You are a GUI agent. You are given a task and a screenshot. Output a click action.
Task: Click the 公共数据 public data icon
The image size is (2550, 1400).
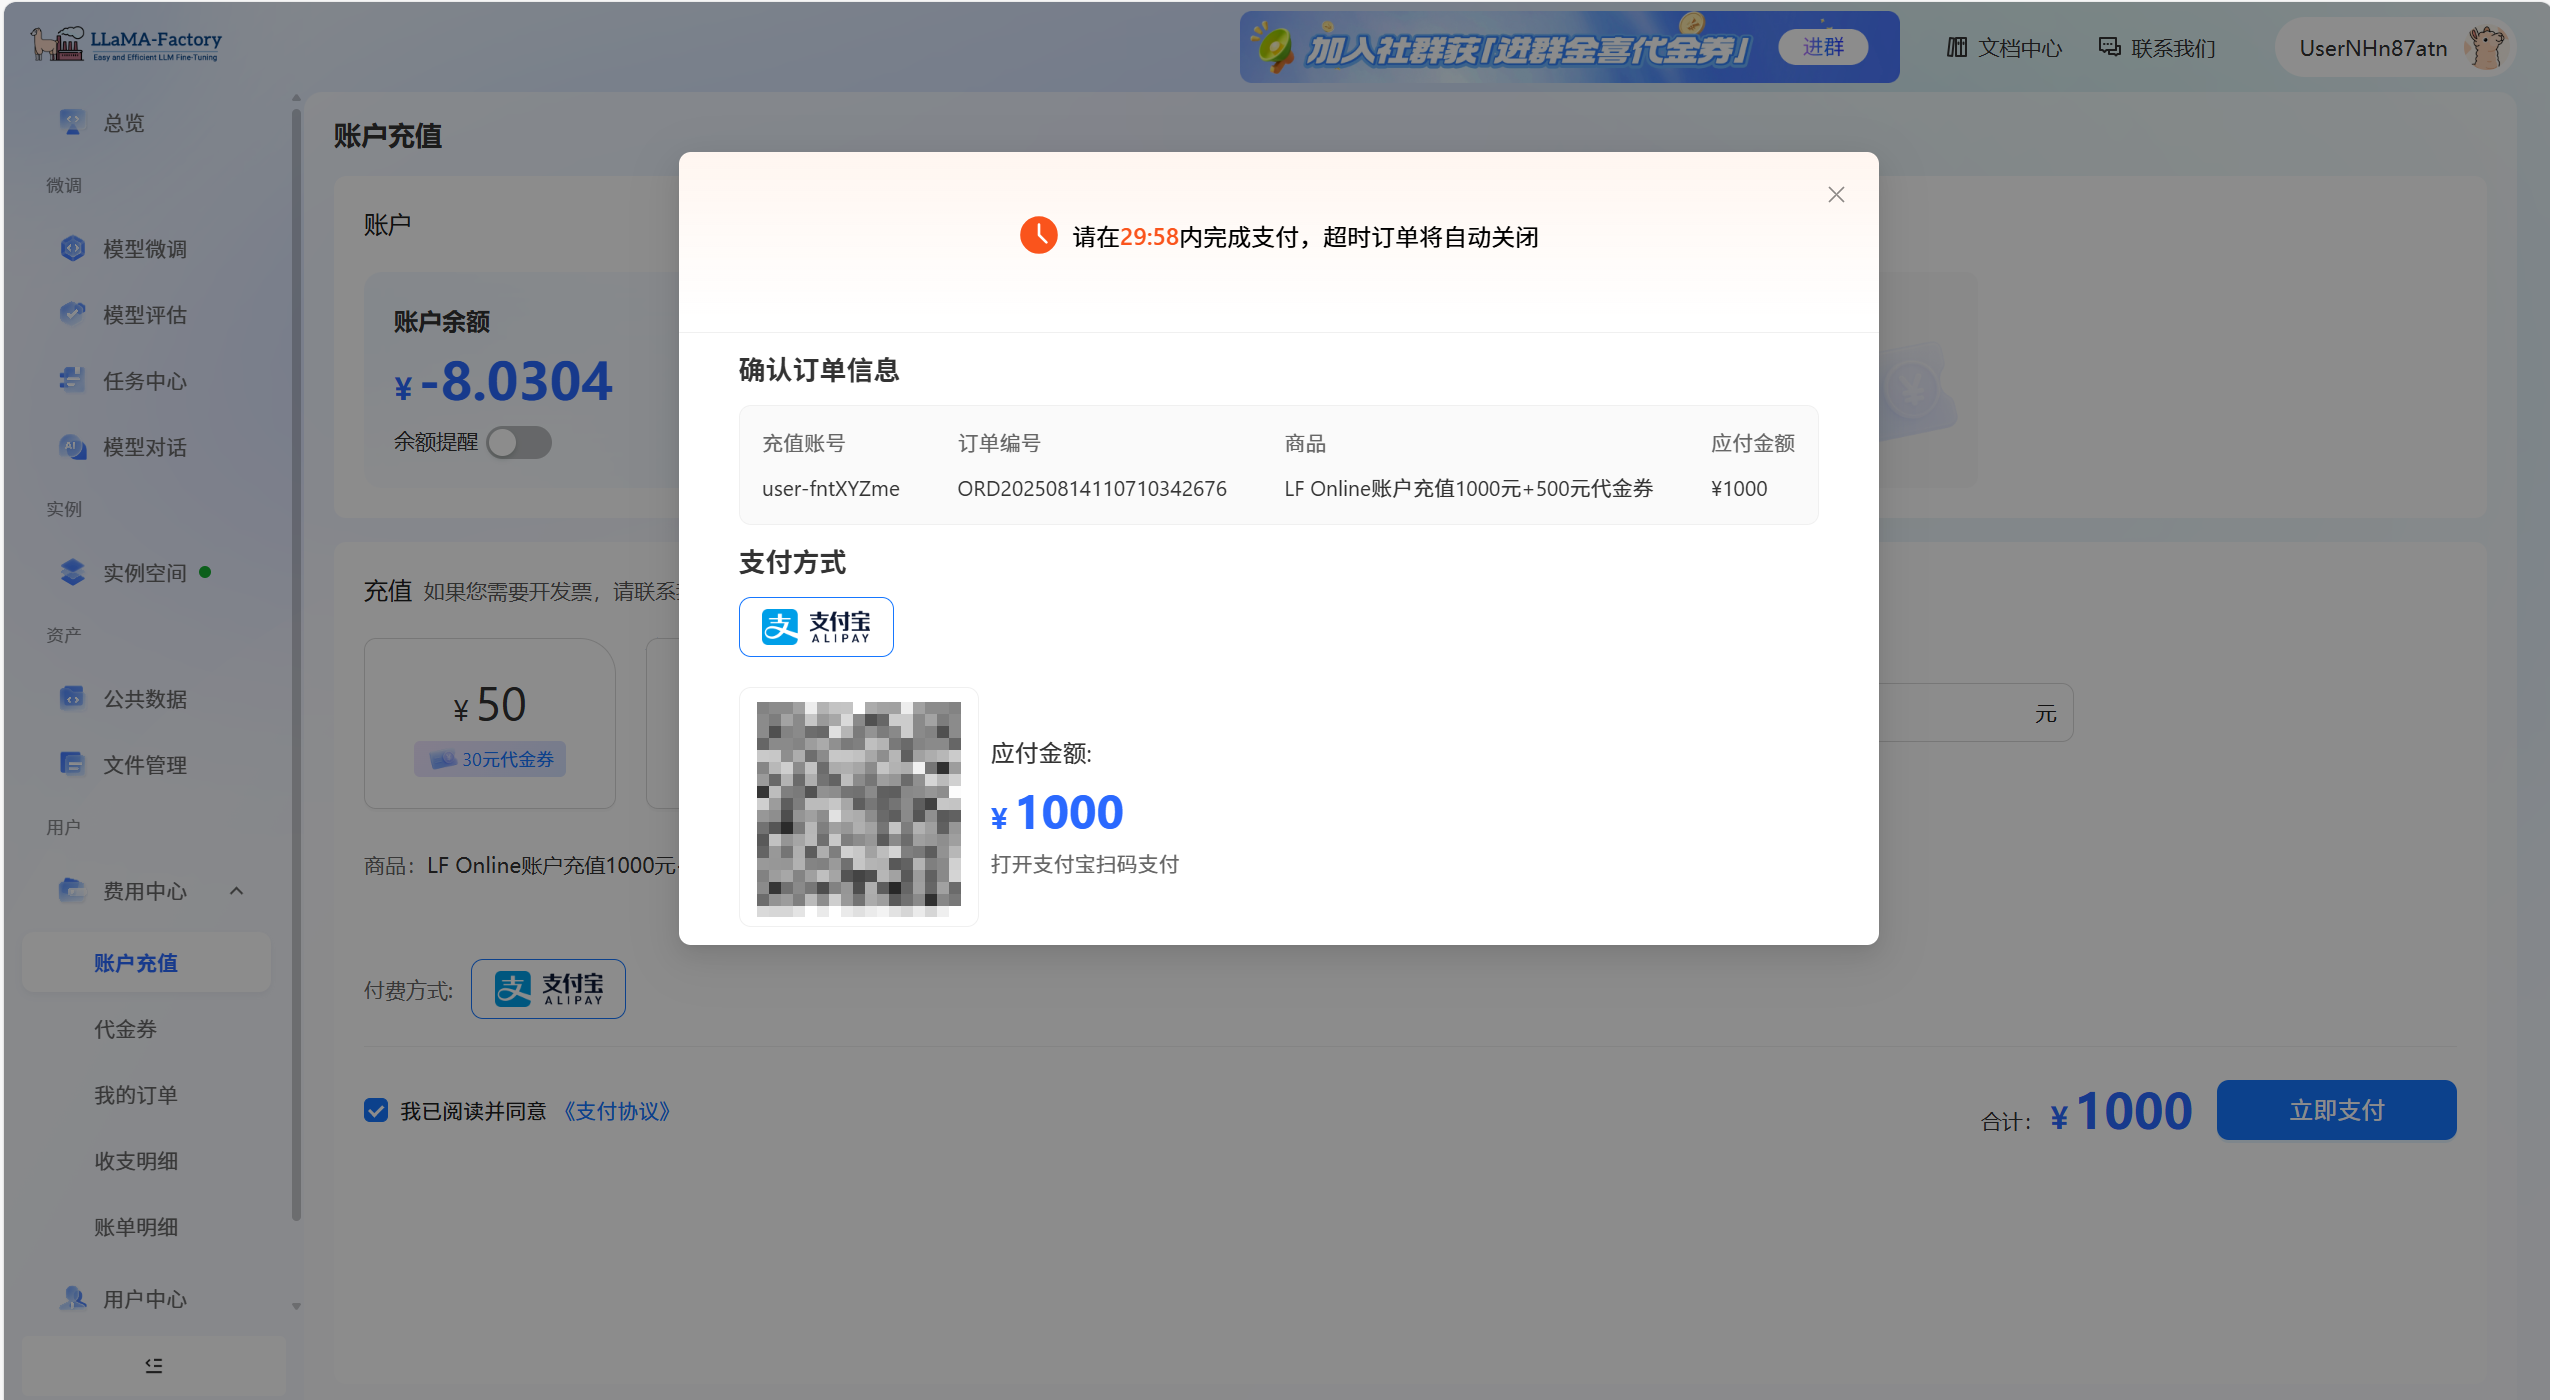tap(72, 698)
